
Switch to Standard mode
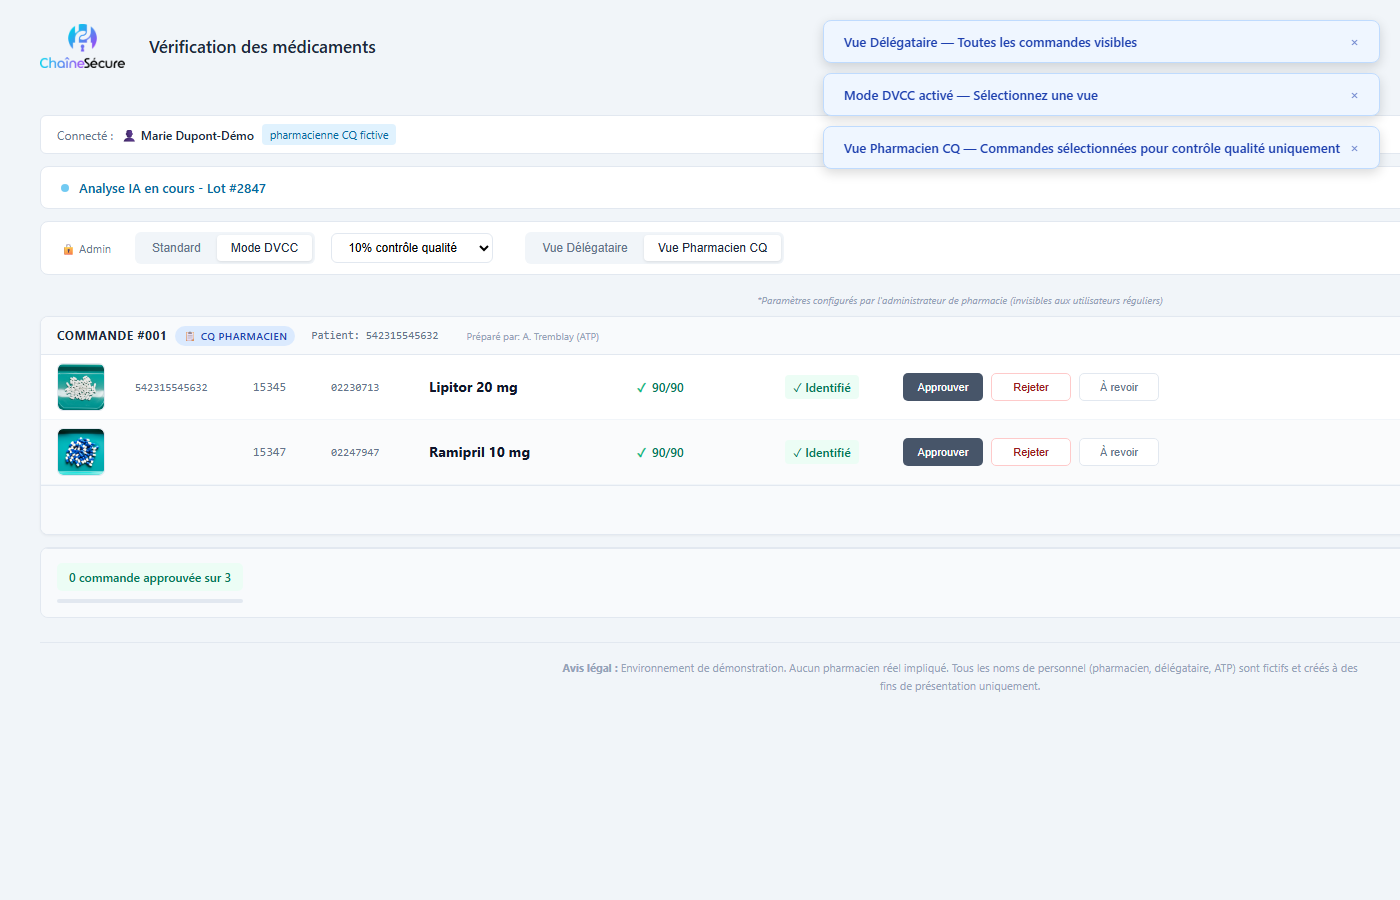(x=176, y=248)
